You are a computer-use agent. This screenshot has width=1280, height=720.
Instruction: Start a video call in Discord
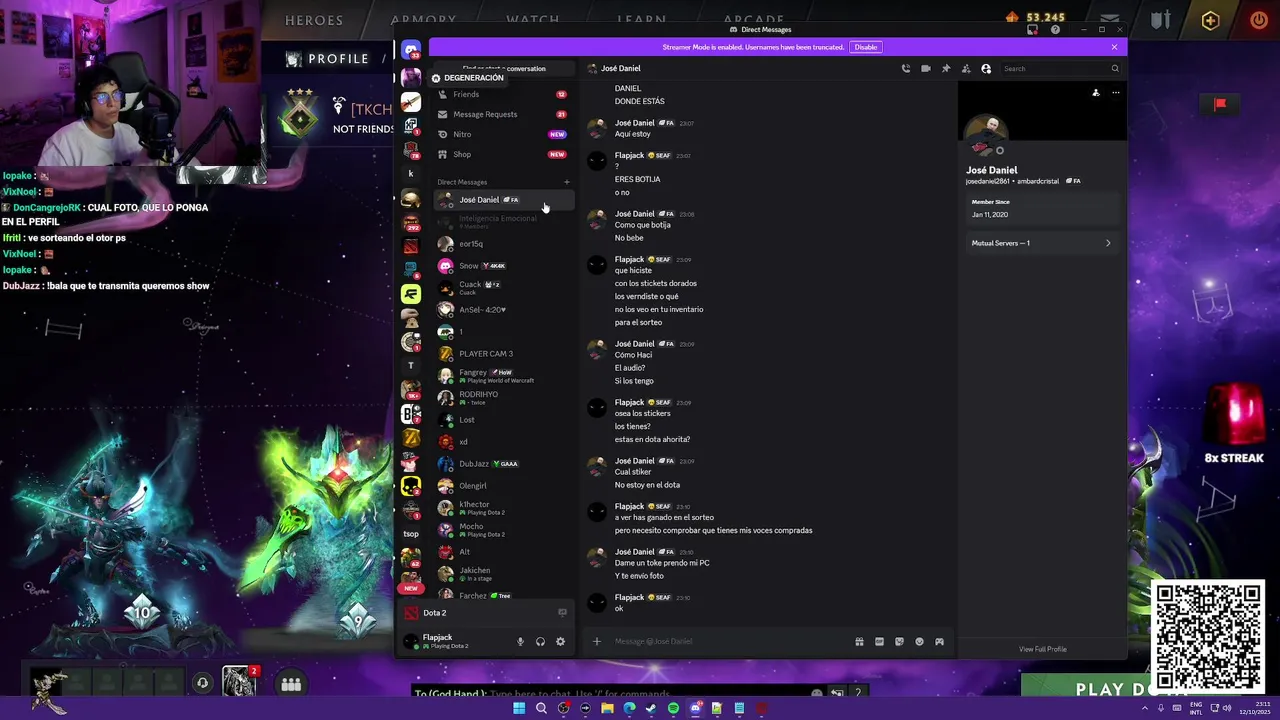(926, 69)
